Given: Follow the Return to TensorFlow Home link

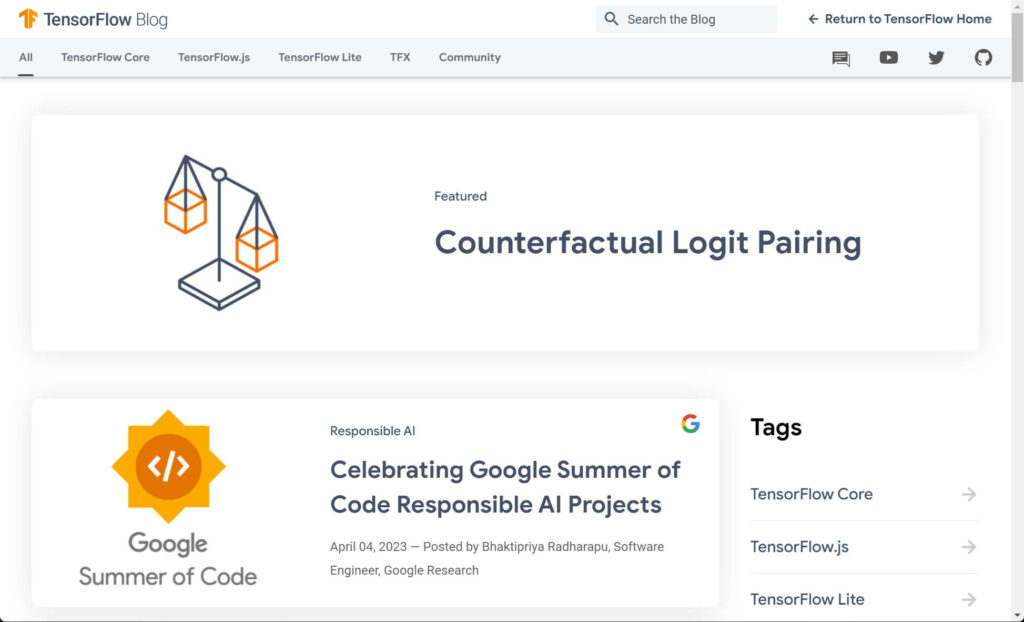Looking at the screenshot, I should (x=898, y=18).
